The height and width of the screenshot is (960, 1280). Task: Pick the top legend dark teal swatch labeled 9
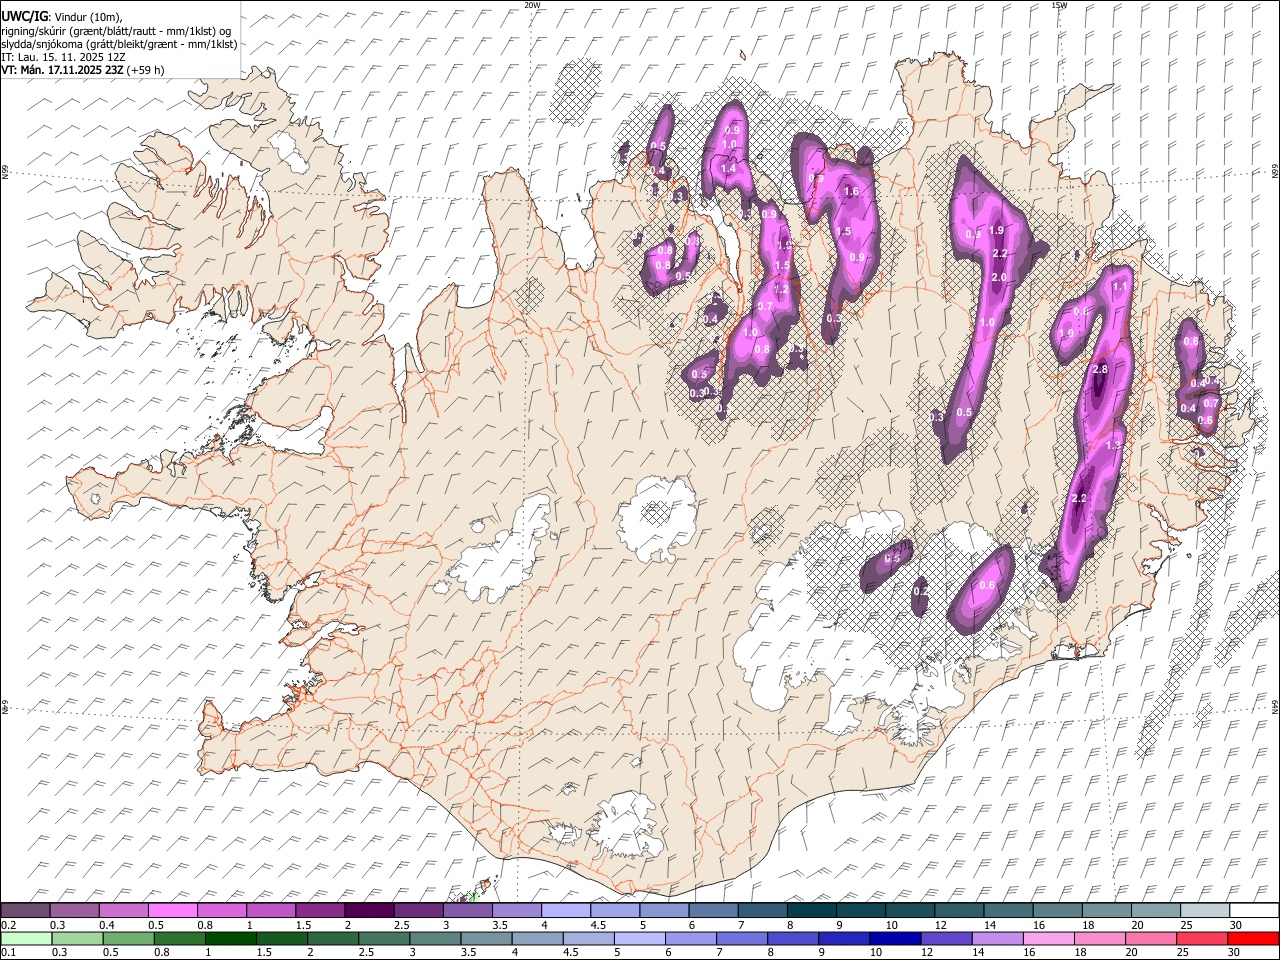tap(859, 911)
